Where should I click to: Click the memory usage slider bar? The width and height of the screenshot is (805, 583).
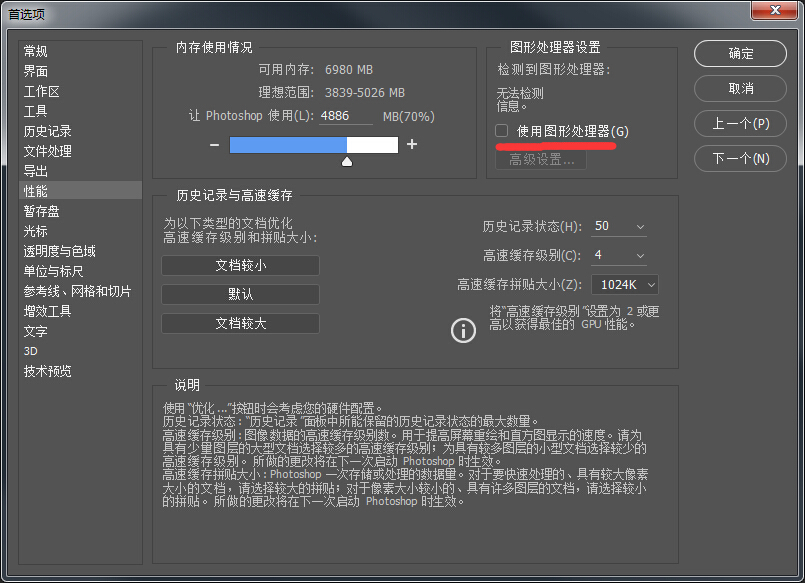tap(314, 145)
